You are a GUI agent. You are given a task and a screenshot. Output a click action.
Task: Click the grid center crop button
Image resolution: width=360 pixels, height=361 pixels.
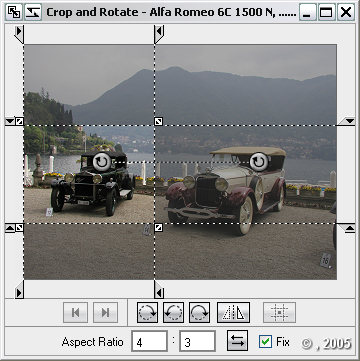pyautogui.click(x=279, y=313)
